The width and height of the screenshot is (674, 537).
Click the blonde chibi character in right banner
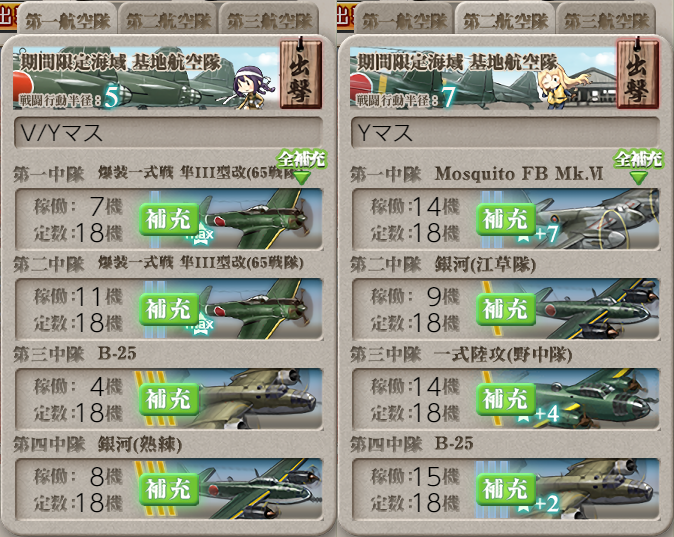click(561, 87)
